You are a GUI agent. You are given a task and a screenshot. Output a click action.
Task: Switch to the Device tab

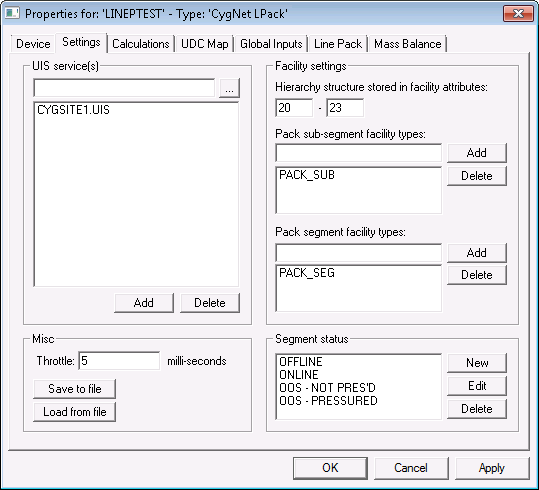(x=33, y=44)
